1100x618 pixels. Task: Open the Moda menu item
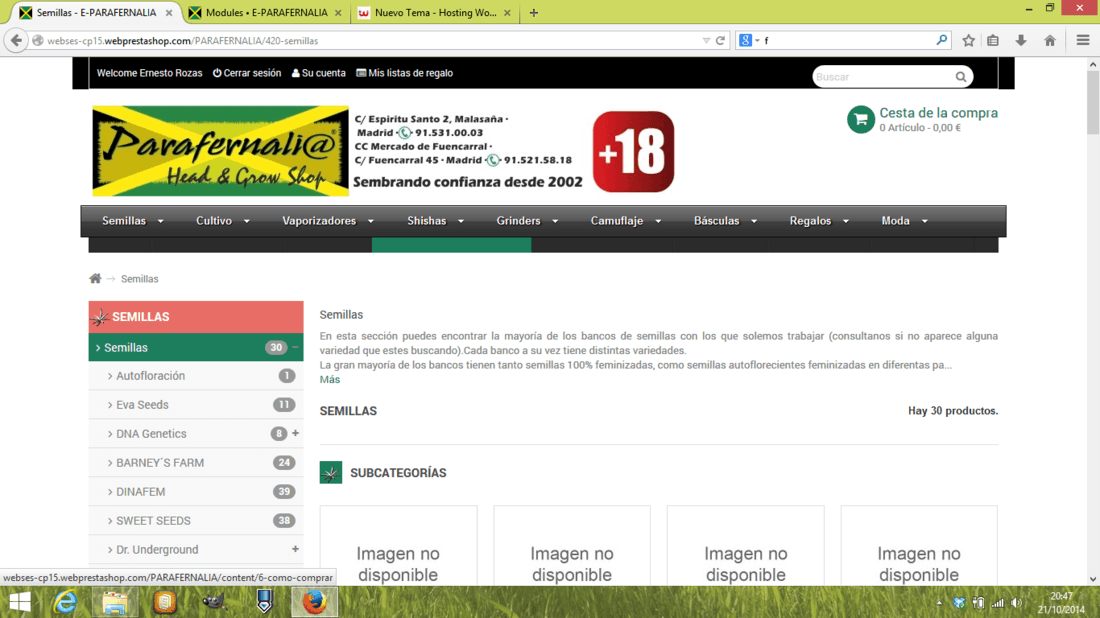pos(895,221)
